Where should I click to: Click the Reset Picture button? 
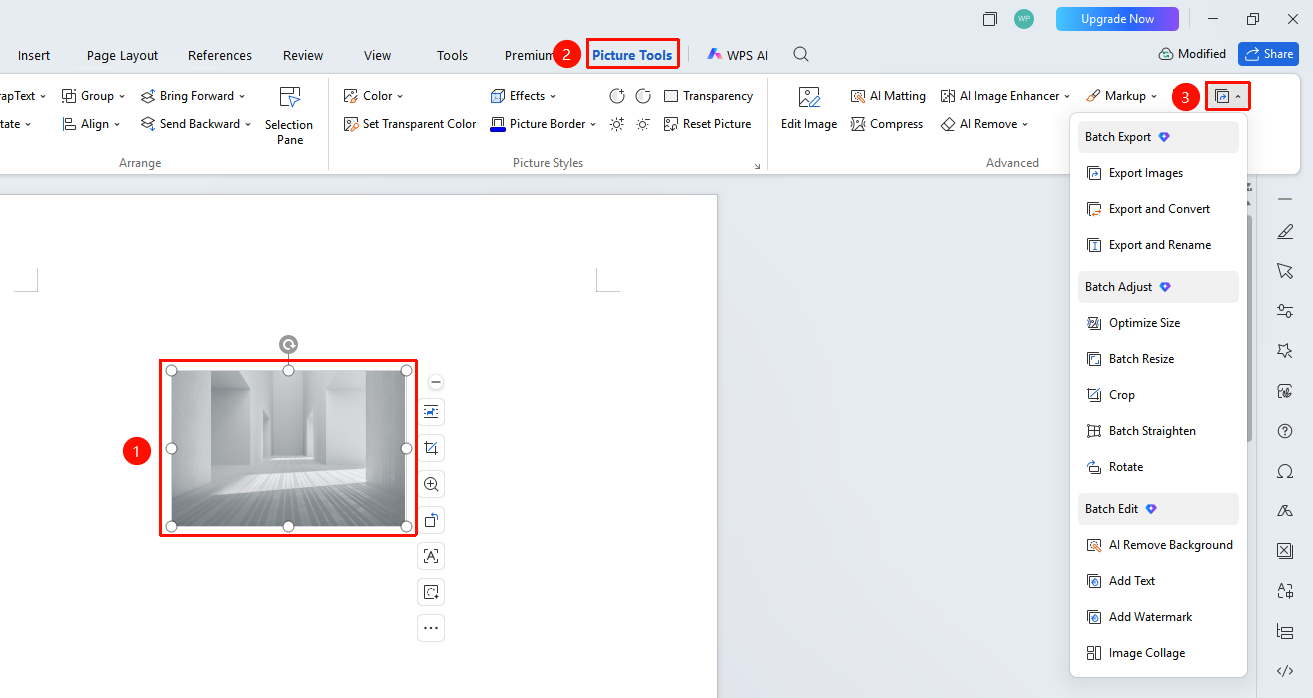pos(708,124)
